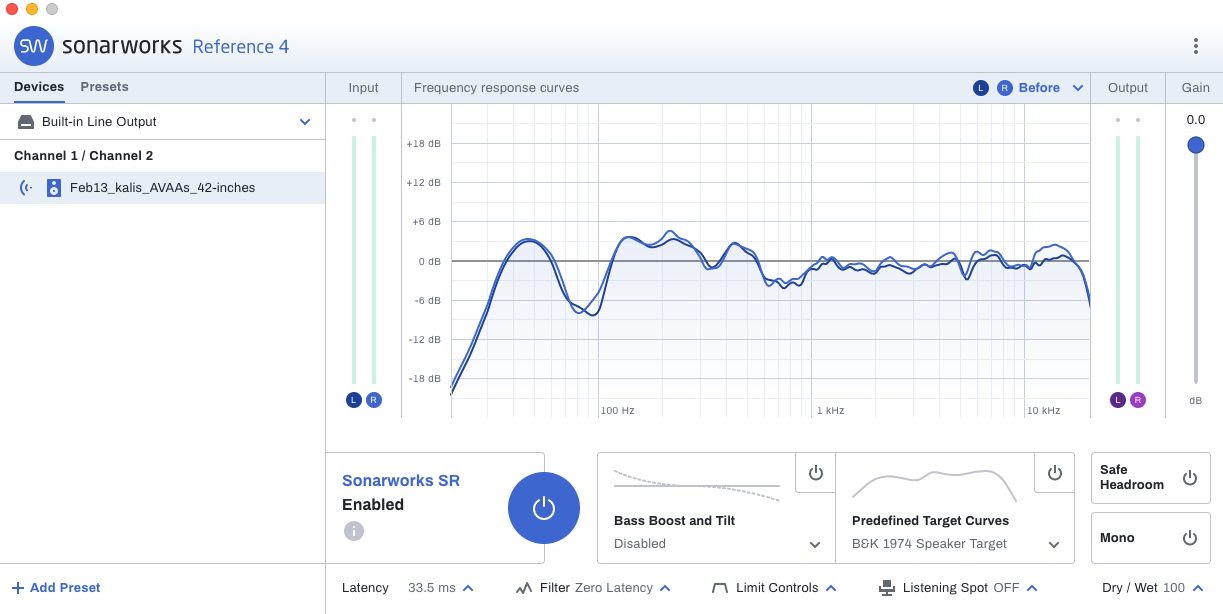Viewport: 1223px width, 614px height.
Task: Click the Enabled status text
Action: coord(373,505)
